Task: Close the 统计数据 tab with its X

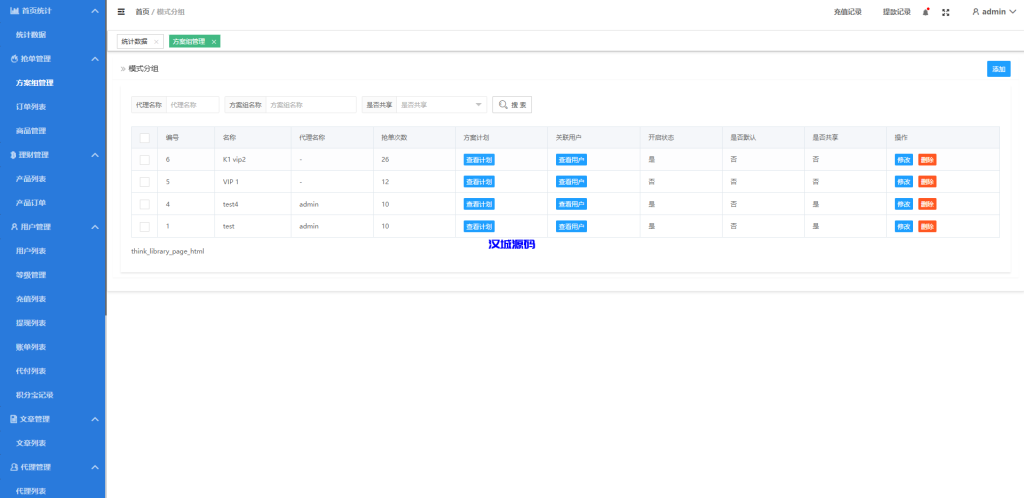Action: pos(156,42)
